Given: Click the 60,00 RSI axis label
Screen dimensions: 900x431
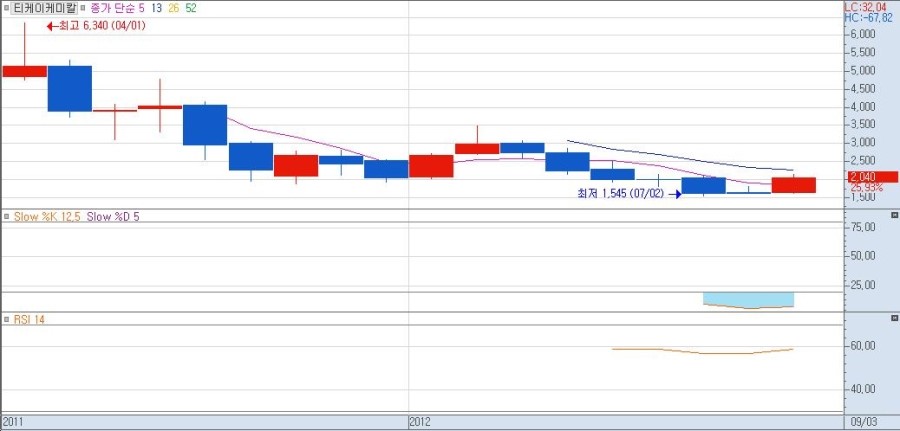Looking at the screenshot, I should point(863,345).
